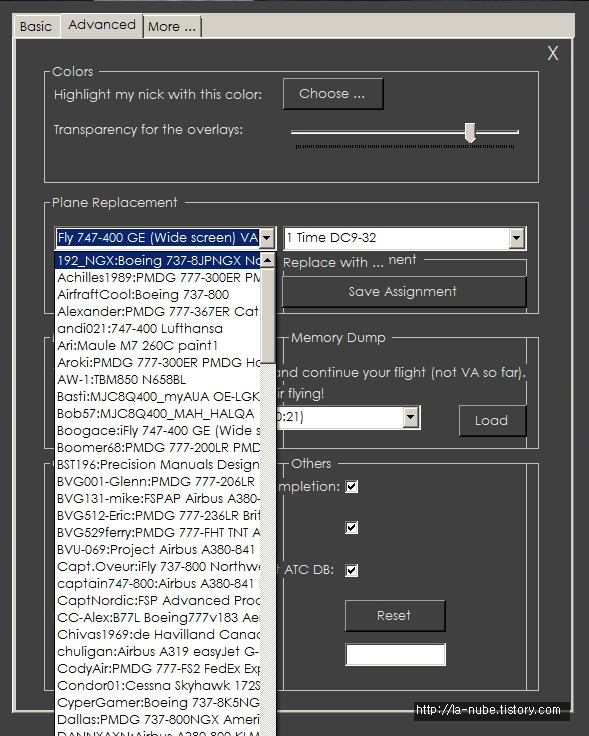Viewport: 589px width, 736px height.
Task: Select CodyAir:PMDG 777-FS2 FedEx entry
Action: (158, 668)
